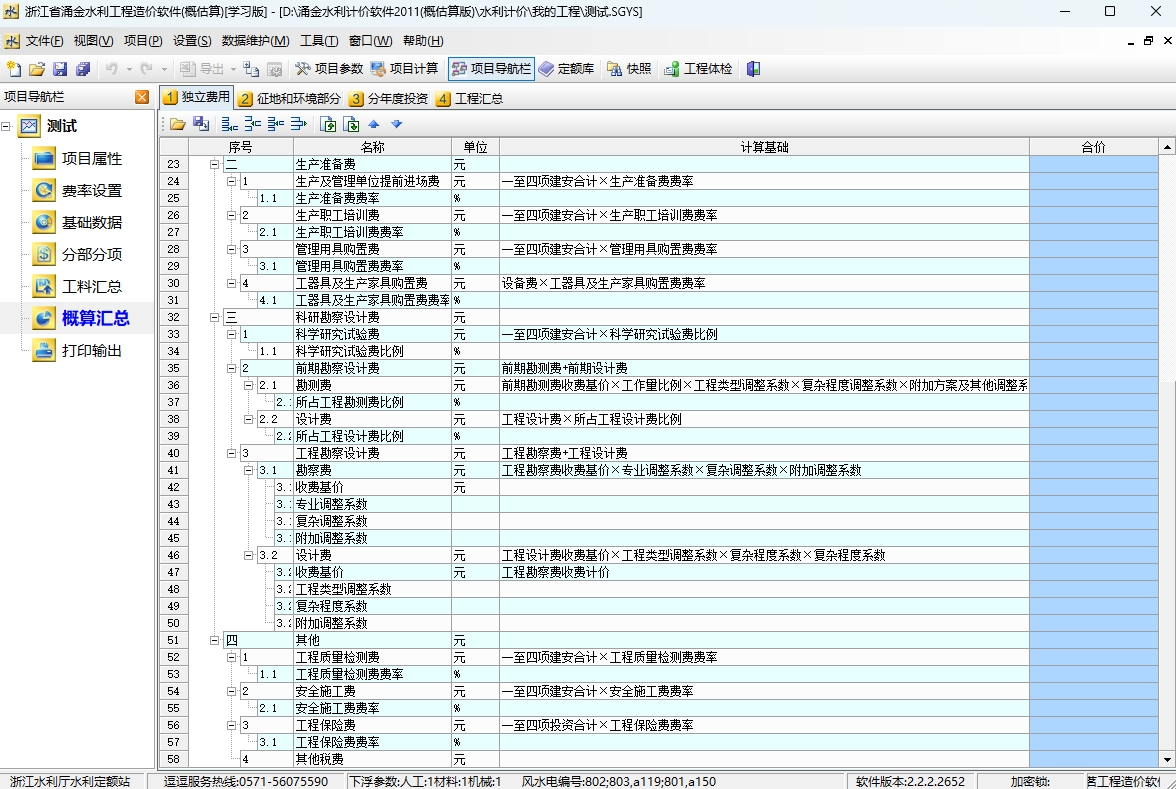Click the save template icon in table toolbar
Viewport: 1176px width, 789px height.
201,124
